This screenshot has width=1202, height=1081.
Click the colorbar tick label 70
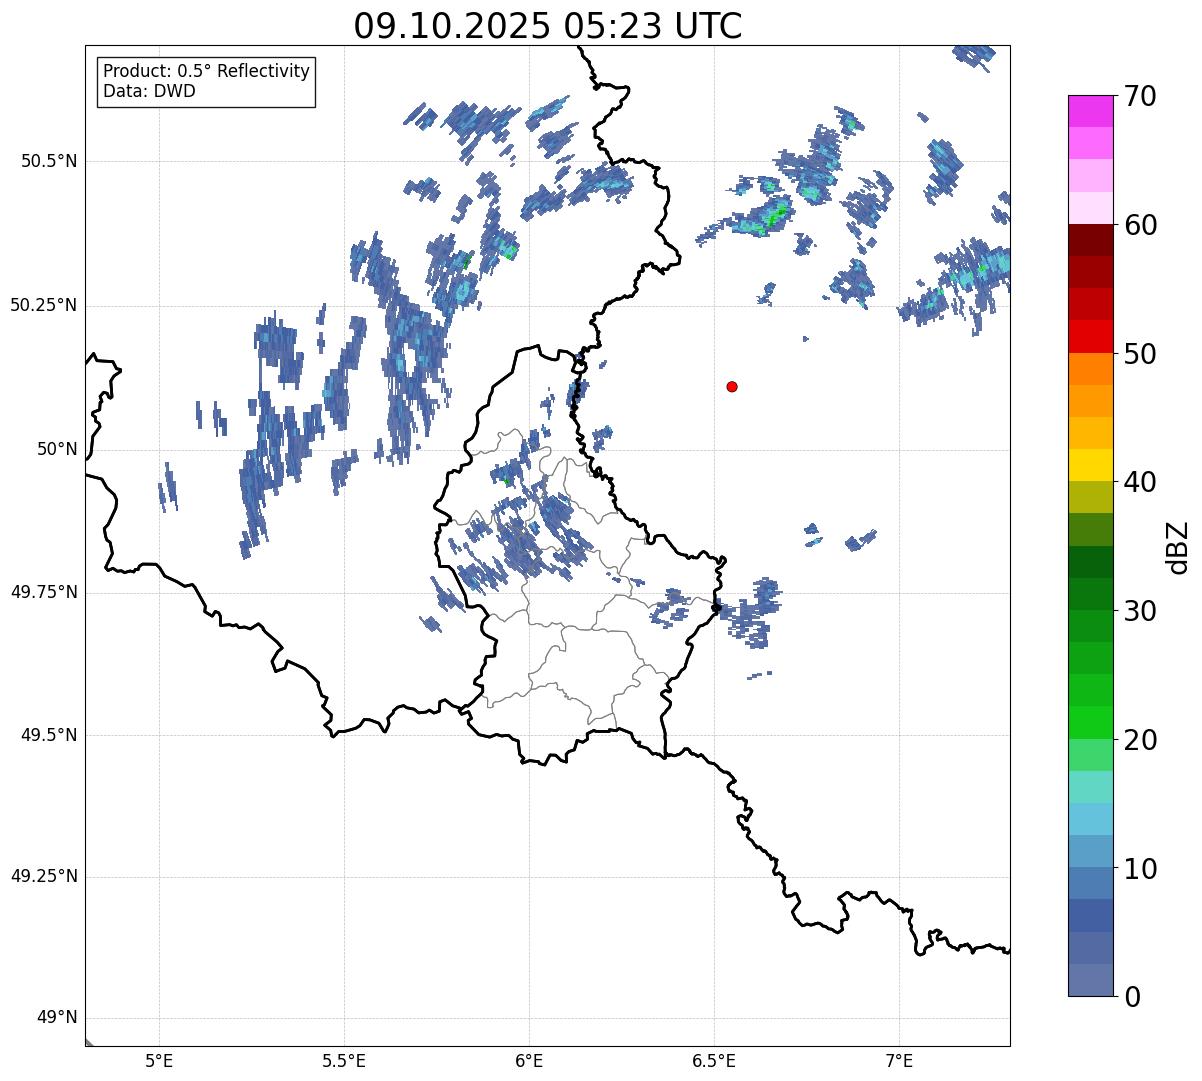[x=1140, y=96]
